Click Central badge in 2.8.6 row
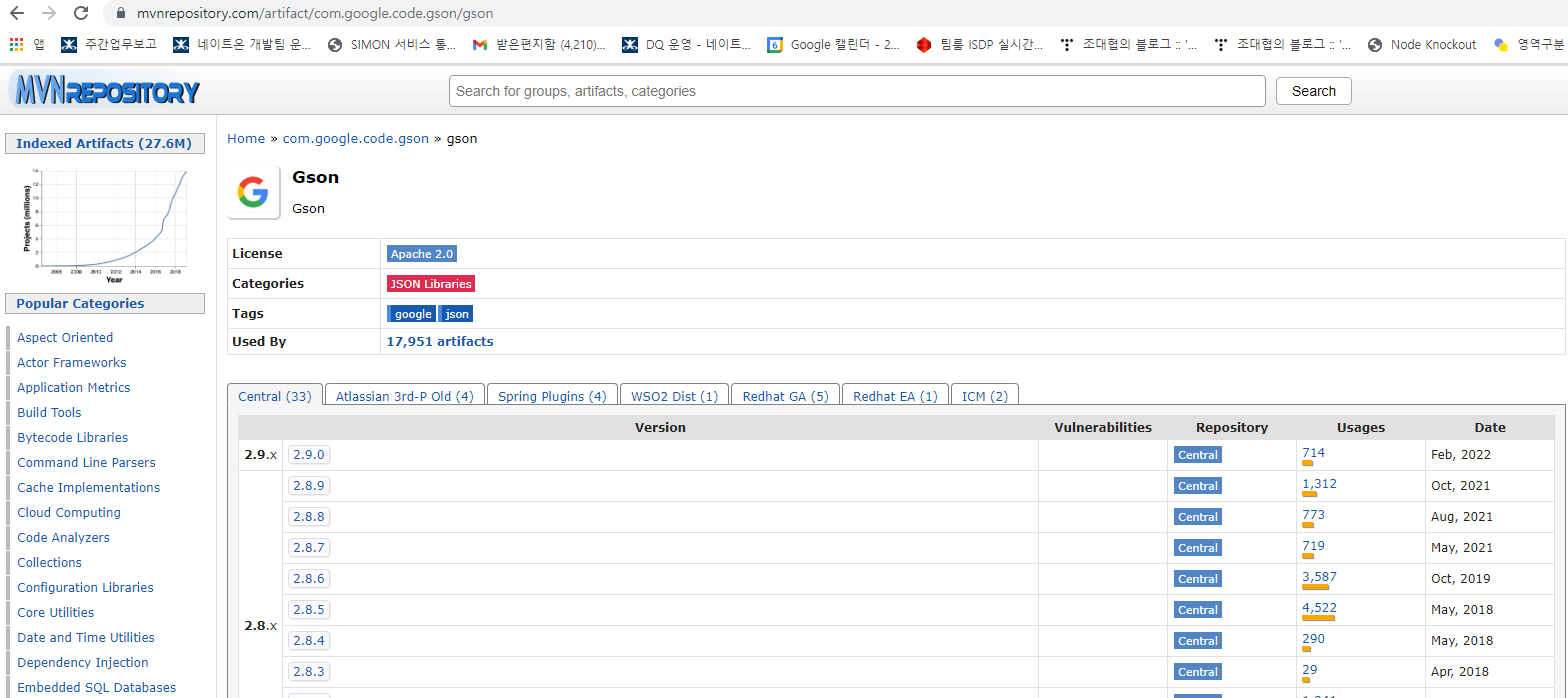1568x698 pixels. 1198,579
